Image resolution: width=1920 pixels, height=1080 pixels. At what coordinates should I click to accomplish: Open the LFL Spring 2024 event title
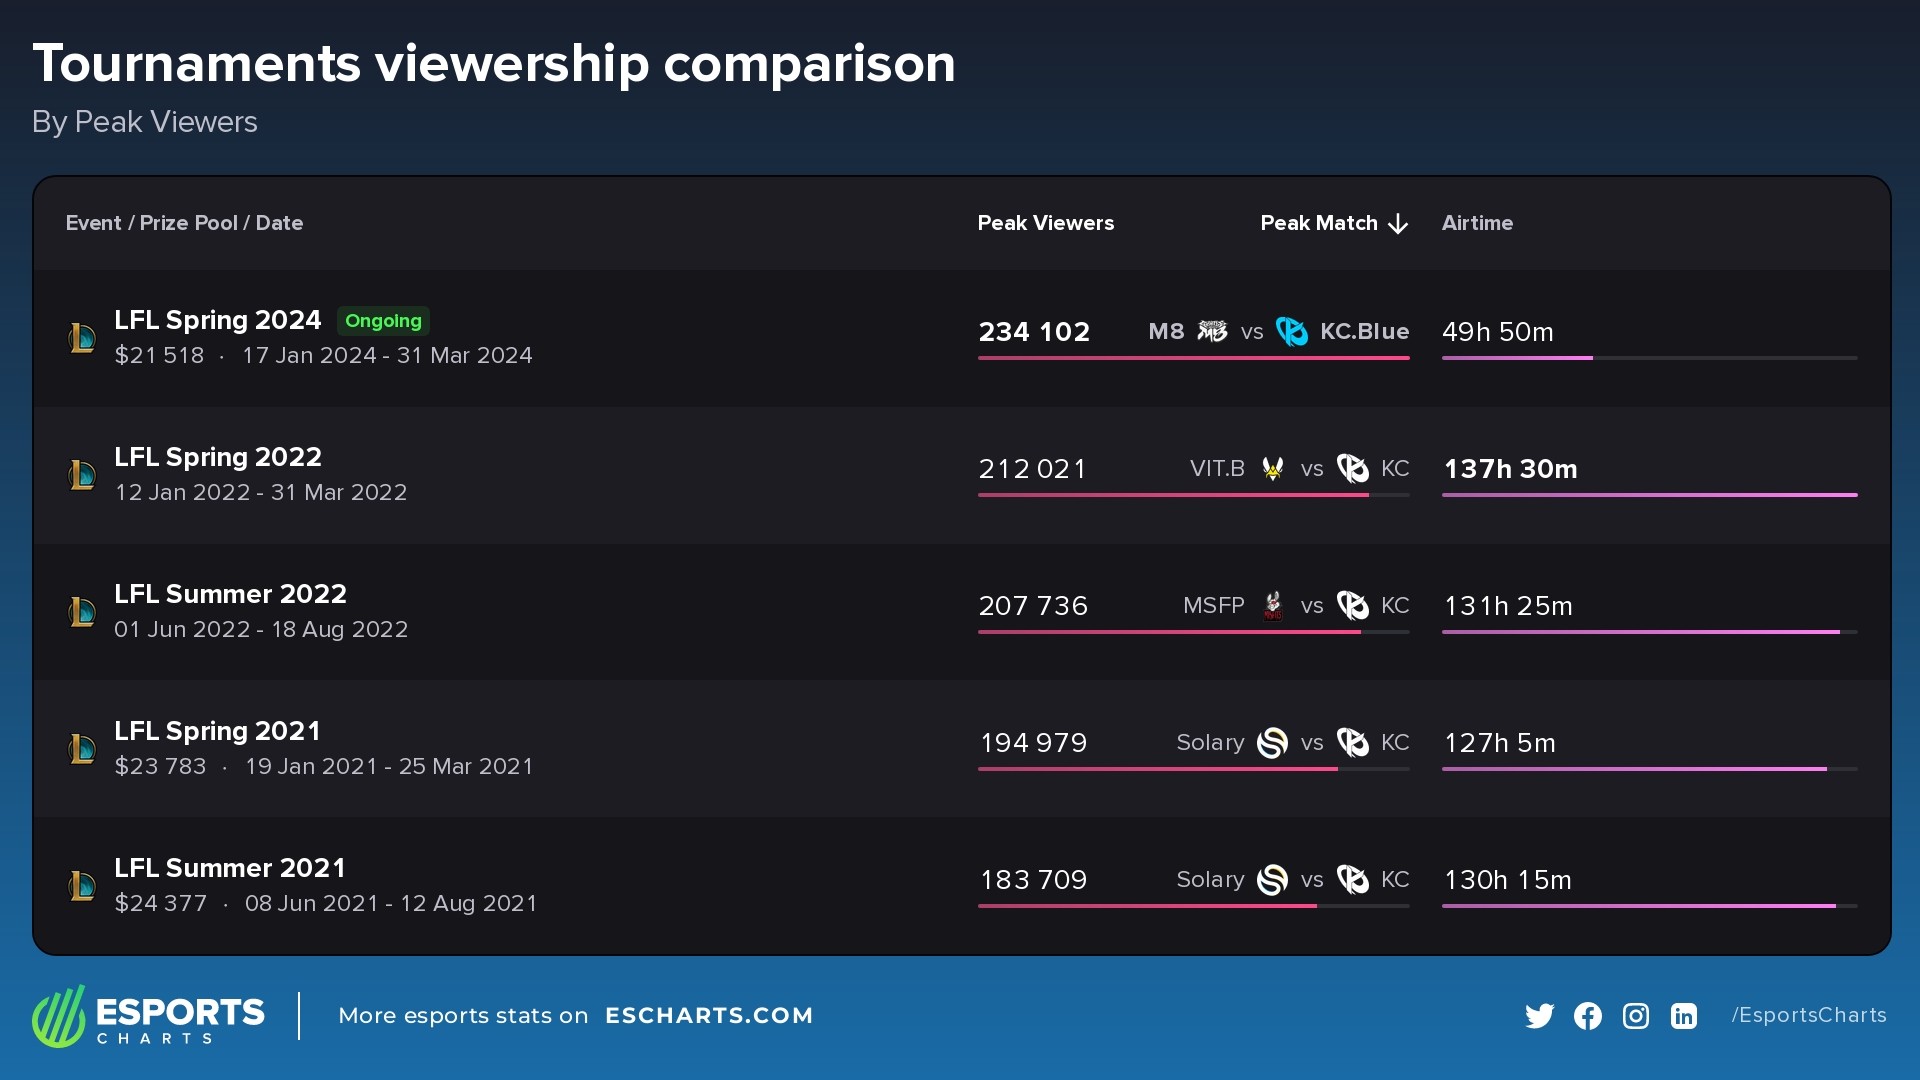pyautogui.click(x=218, y=320)
